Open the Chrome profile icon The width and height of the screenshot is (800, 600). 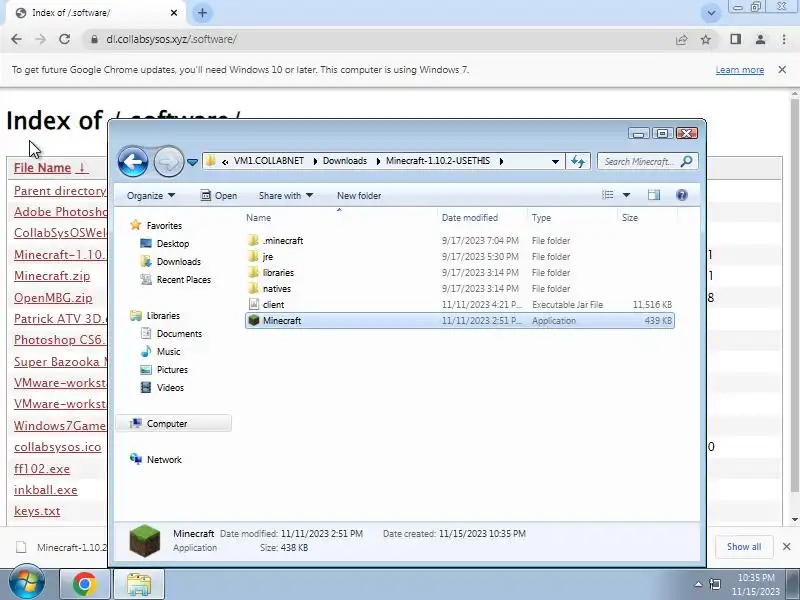click(760, 39)
